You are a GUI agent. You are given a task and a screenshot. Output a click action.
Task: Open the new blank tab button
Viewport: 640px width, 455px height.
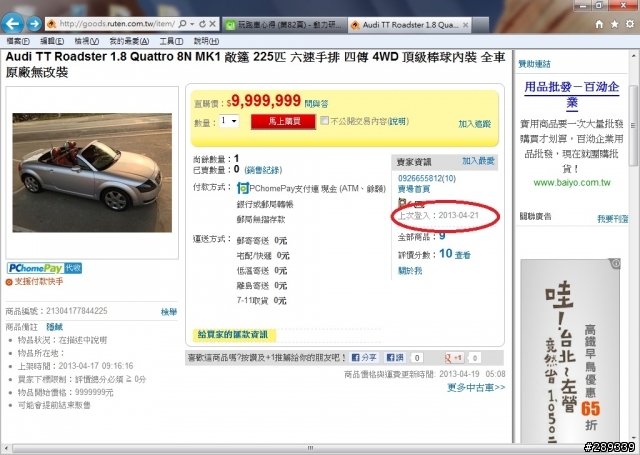point(480,25)
